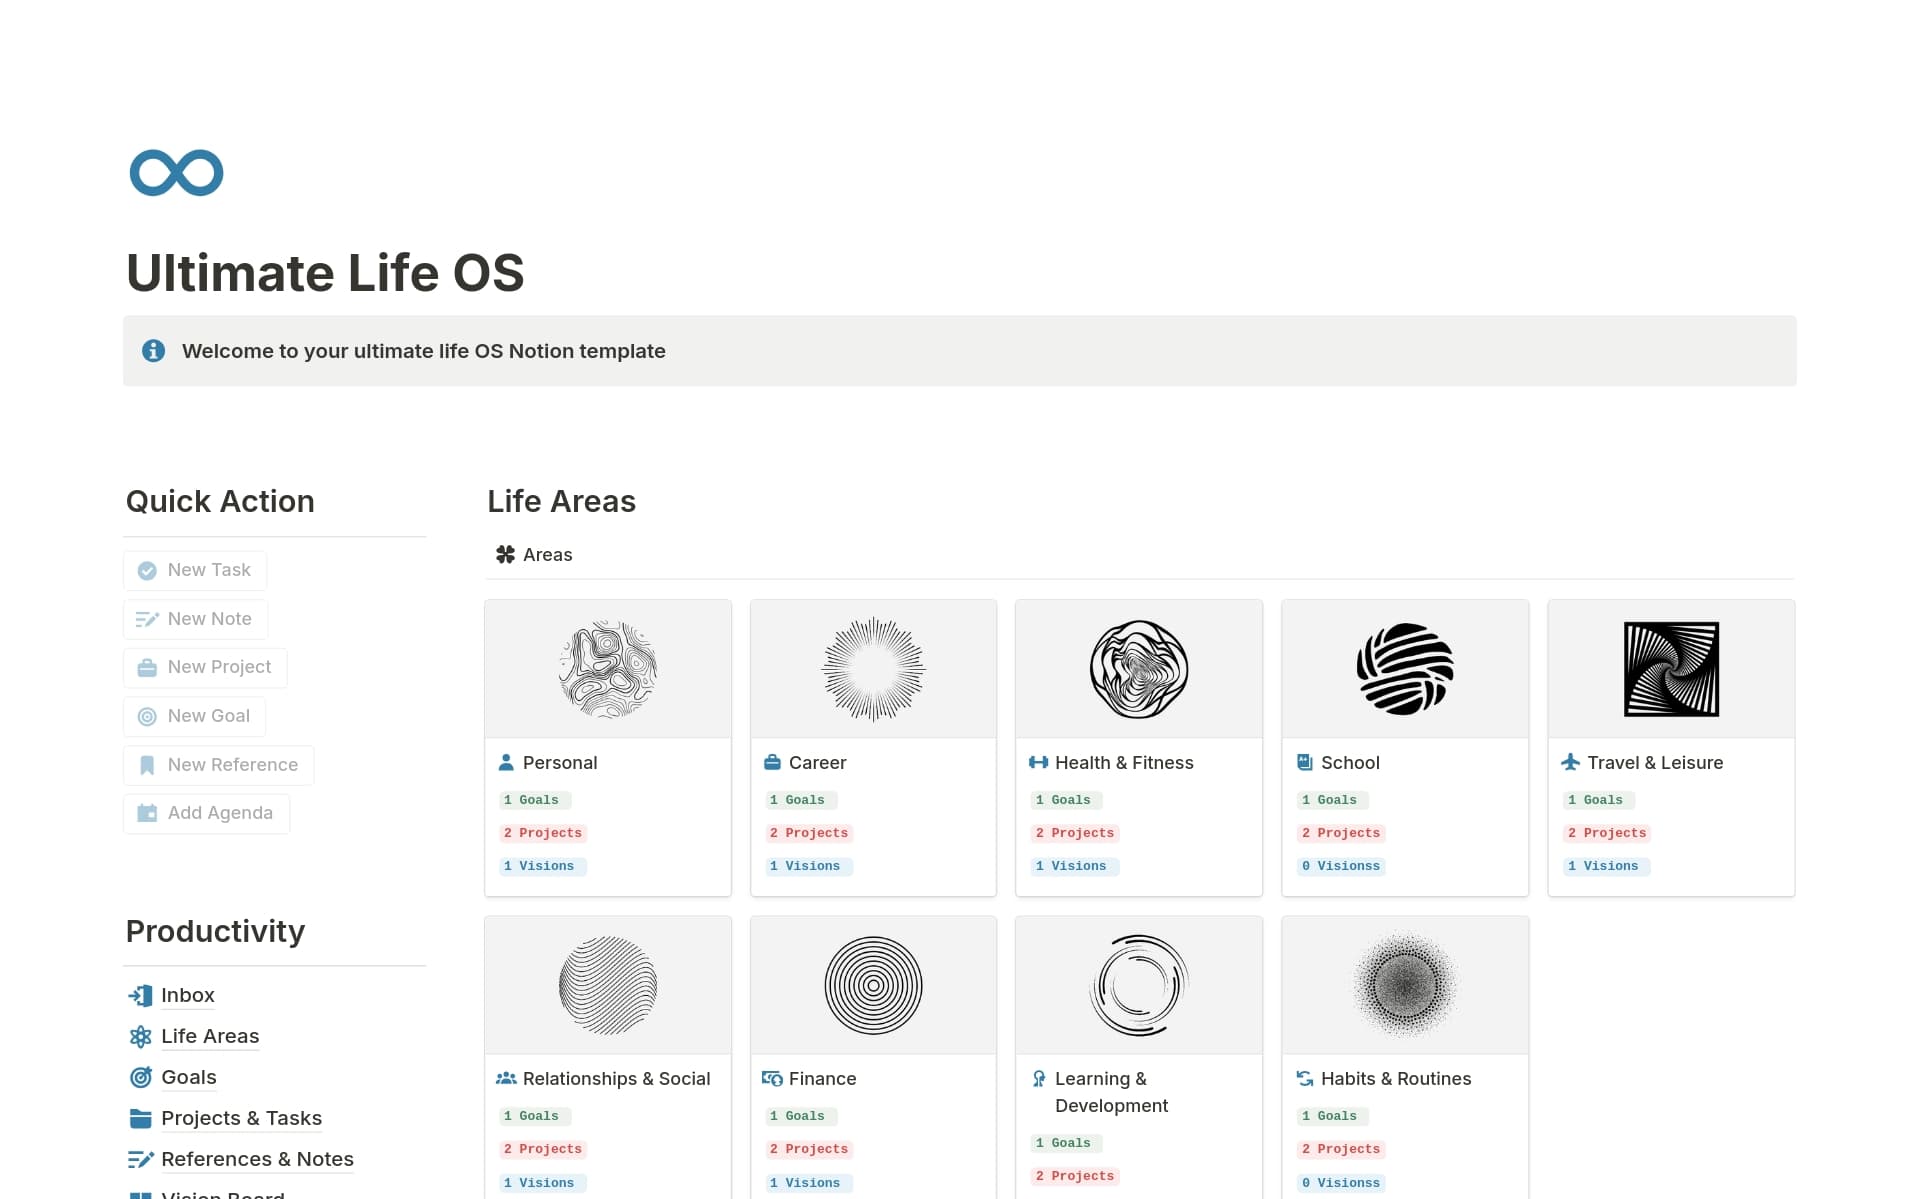Image resolution: width=1920 pixels, height=1199 pixels.
Task: Click the New Project briefcase icon
Action: [147, 668]
